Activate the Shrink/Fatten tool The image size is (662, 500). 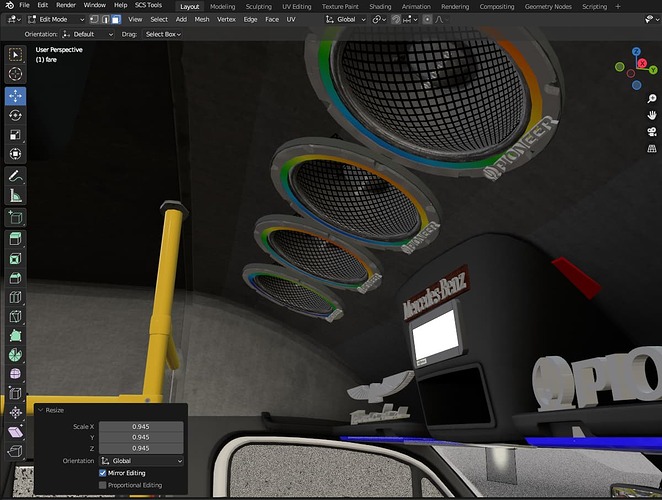coord(16,413)
